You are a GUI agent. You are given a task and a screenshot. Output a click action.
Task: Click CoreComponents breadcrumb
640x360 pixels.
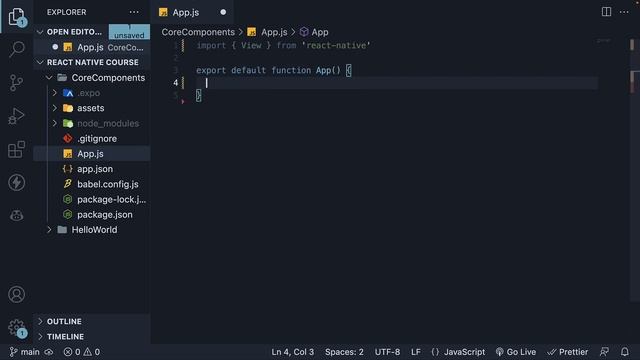(198, 32)
